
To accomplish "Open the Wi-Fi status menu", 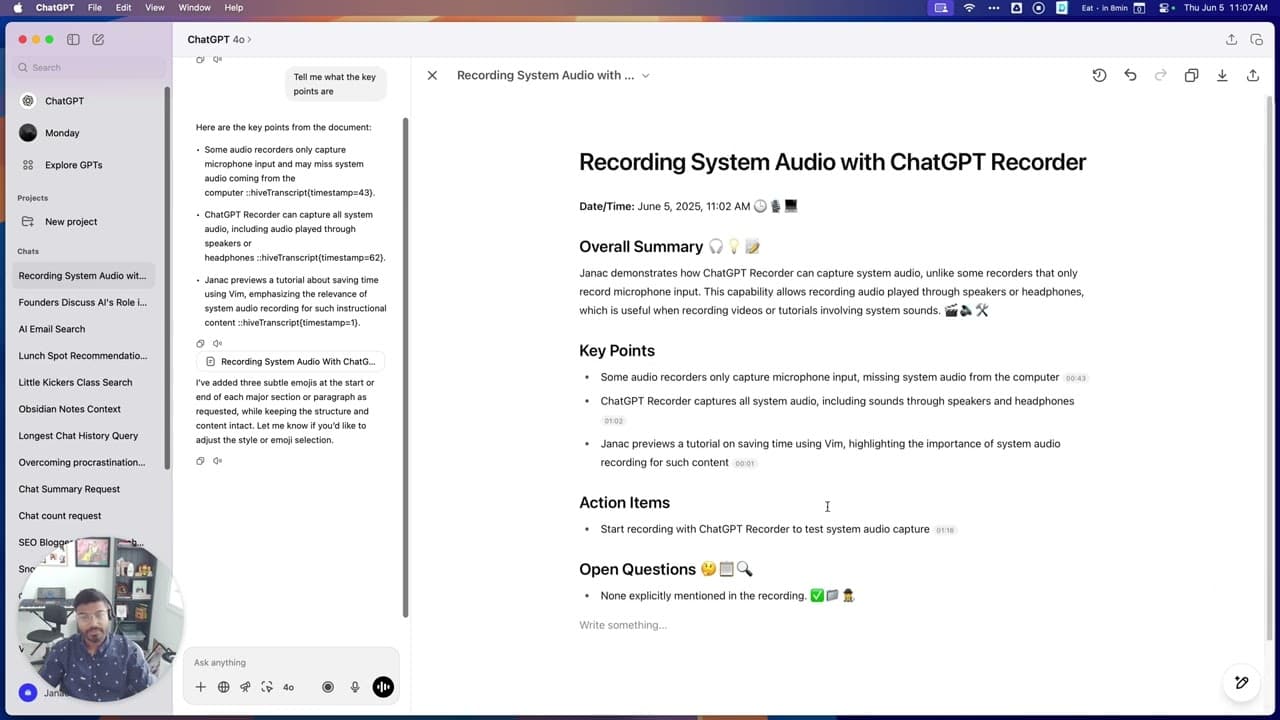I will click(x=969, y=8).
